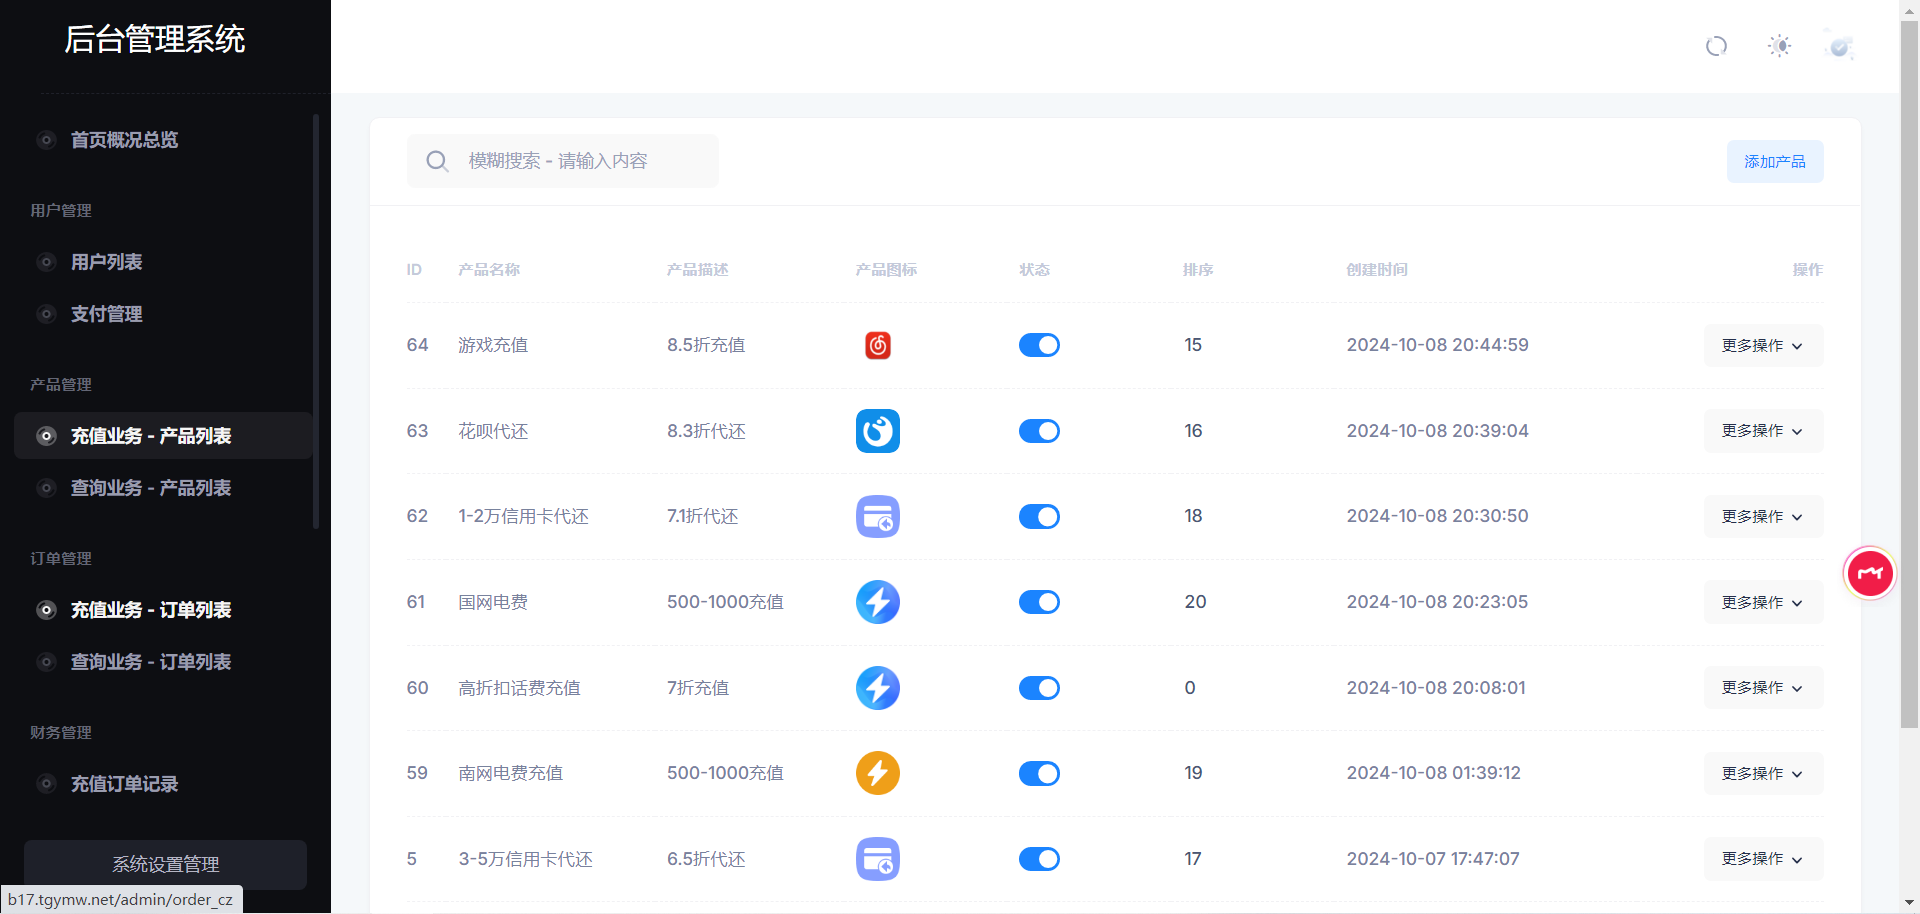Turn off status switch for 国网电费

pyautogui.click(x=1039, y=602)
